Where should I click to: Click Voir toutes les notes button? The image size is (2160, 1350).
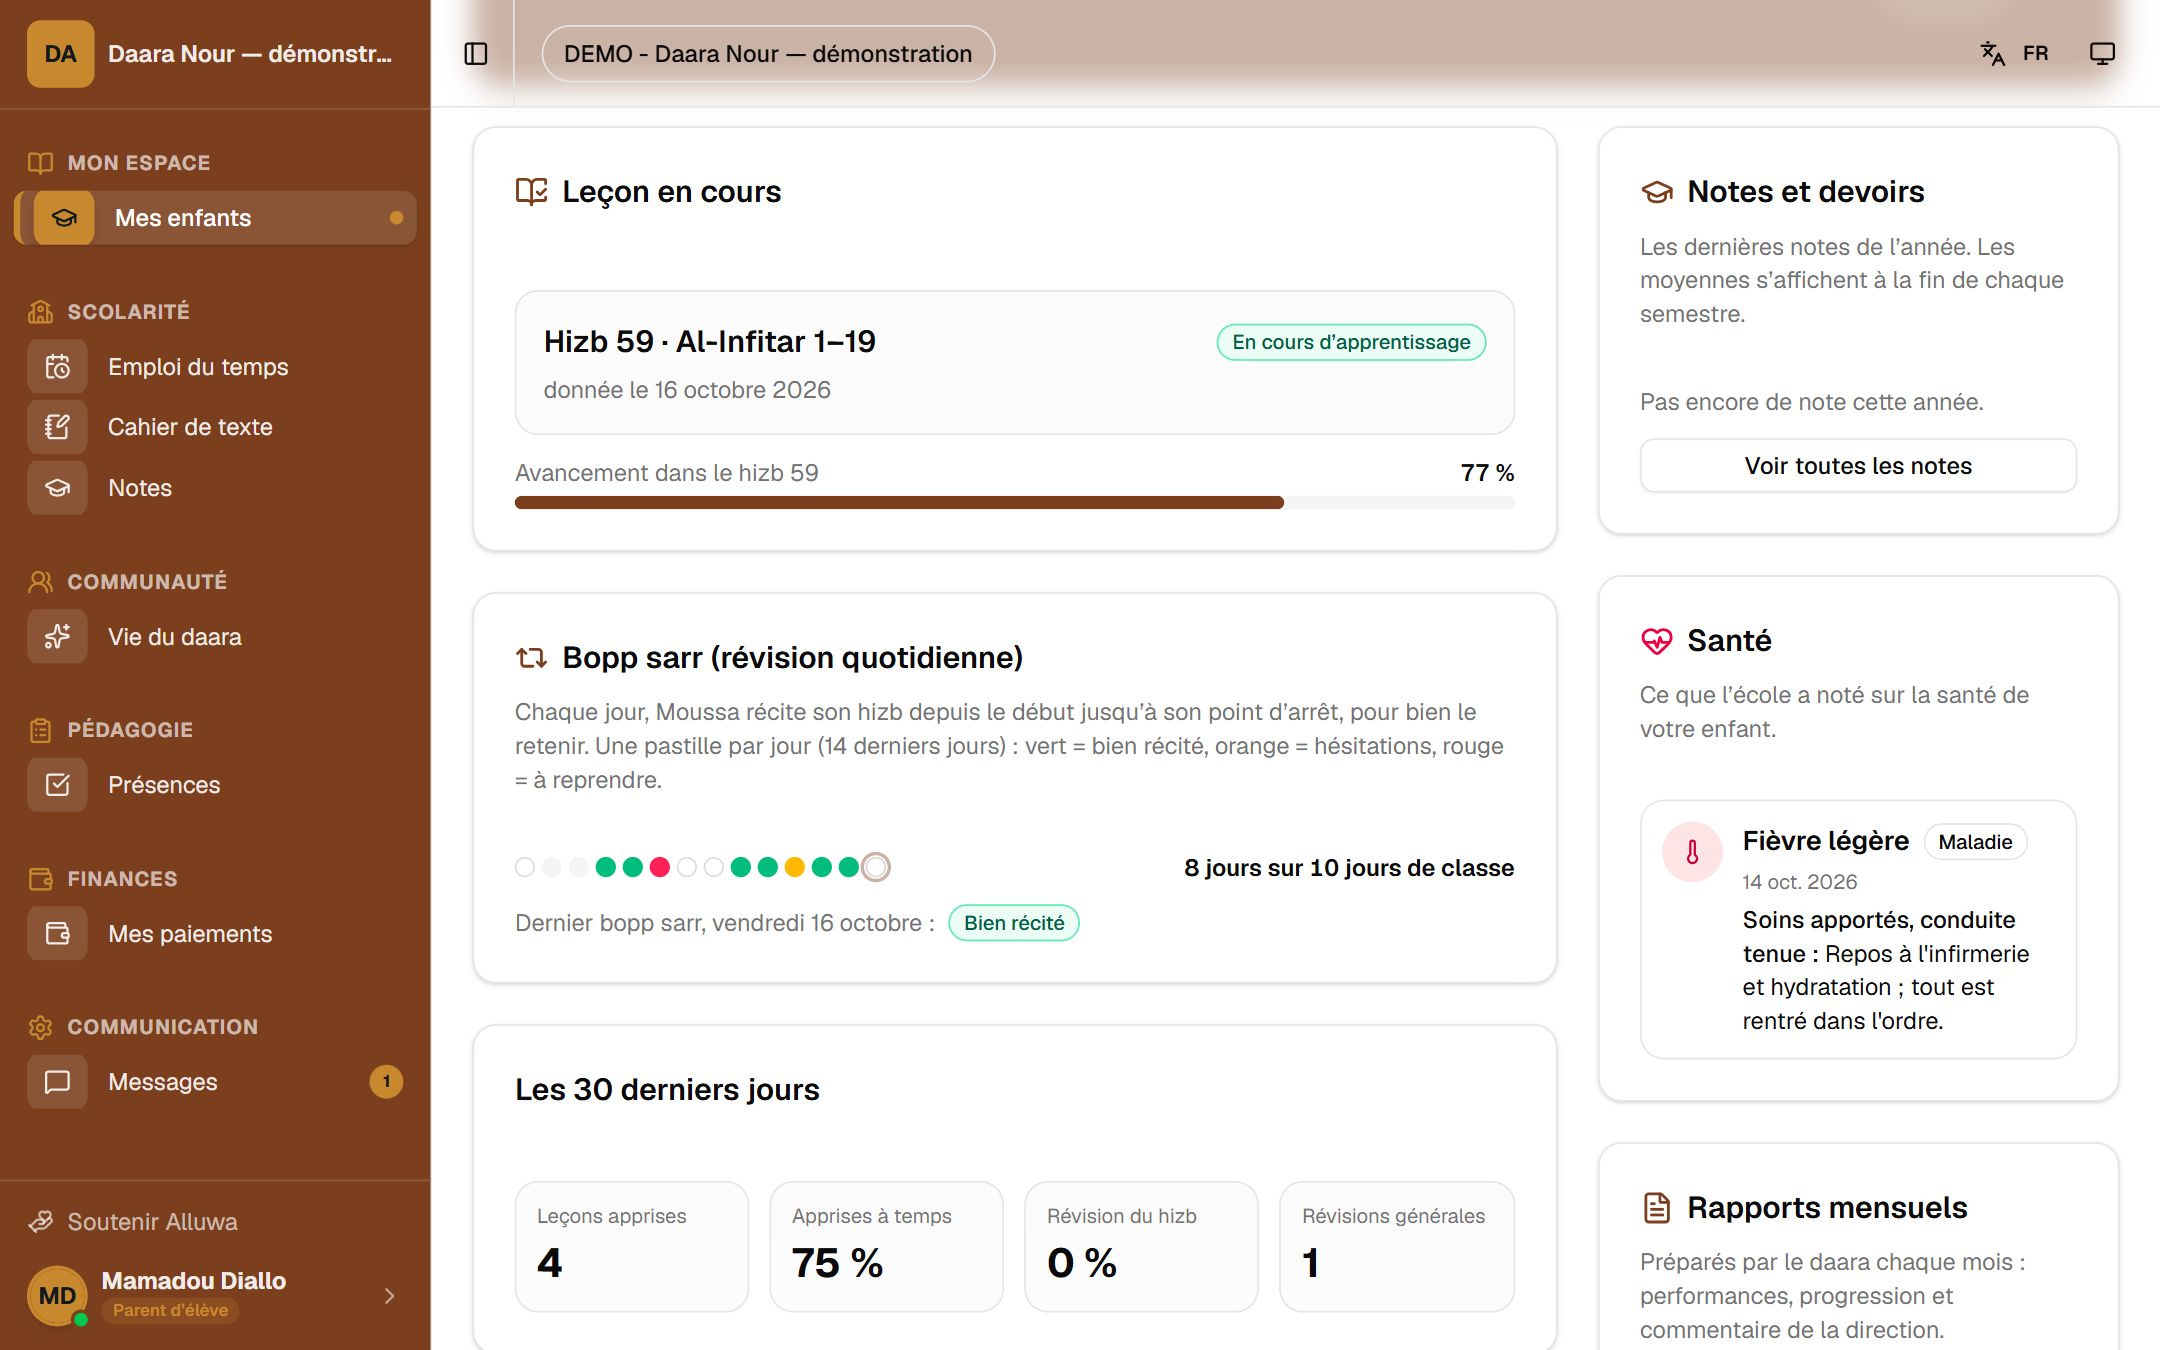point(1858,466)
